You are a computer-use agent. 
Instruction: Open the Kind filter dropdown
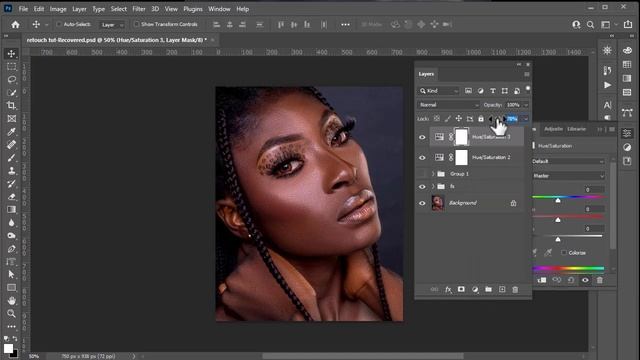439,91
